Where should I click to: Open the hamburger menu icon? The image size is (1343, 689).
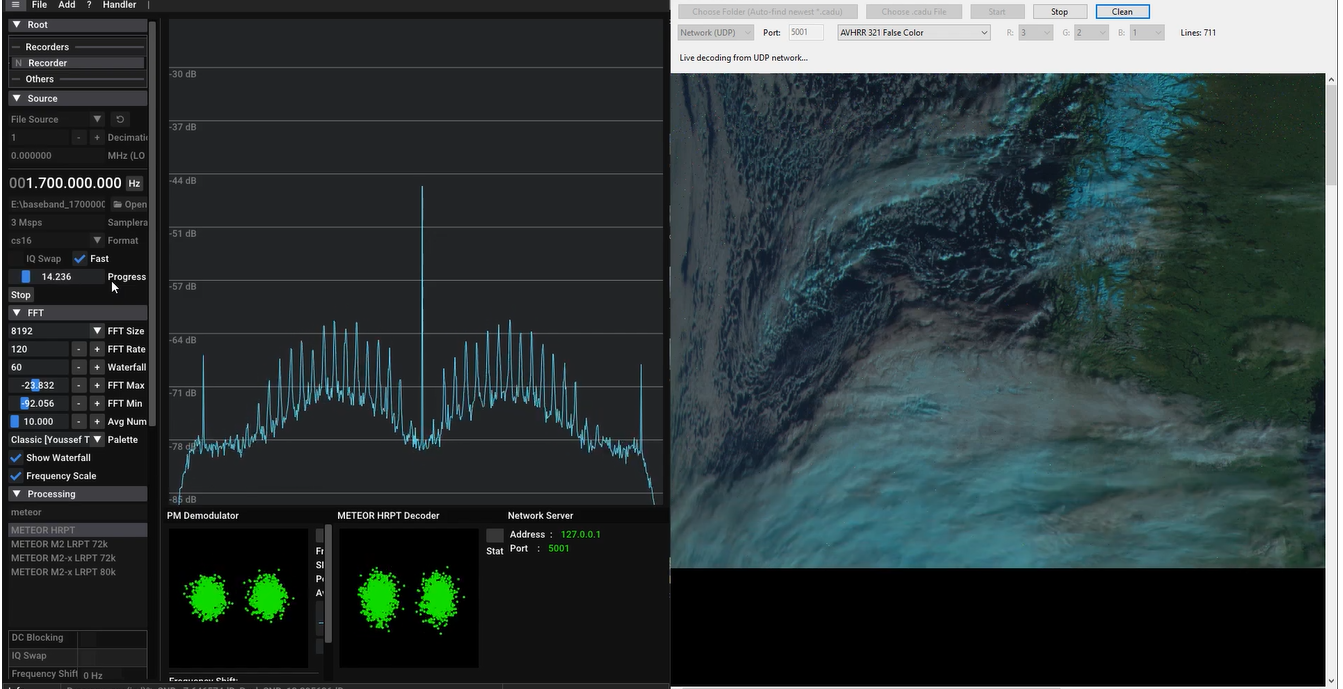(x=15, y=5)
